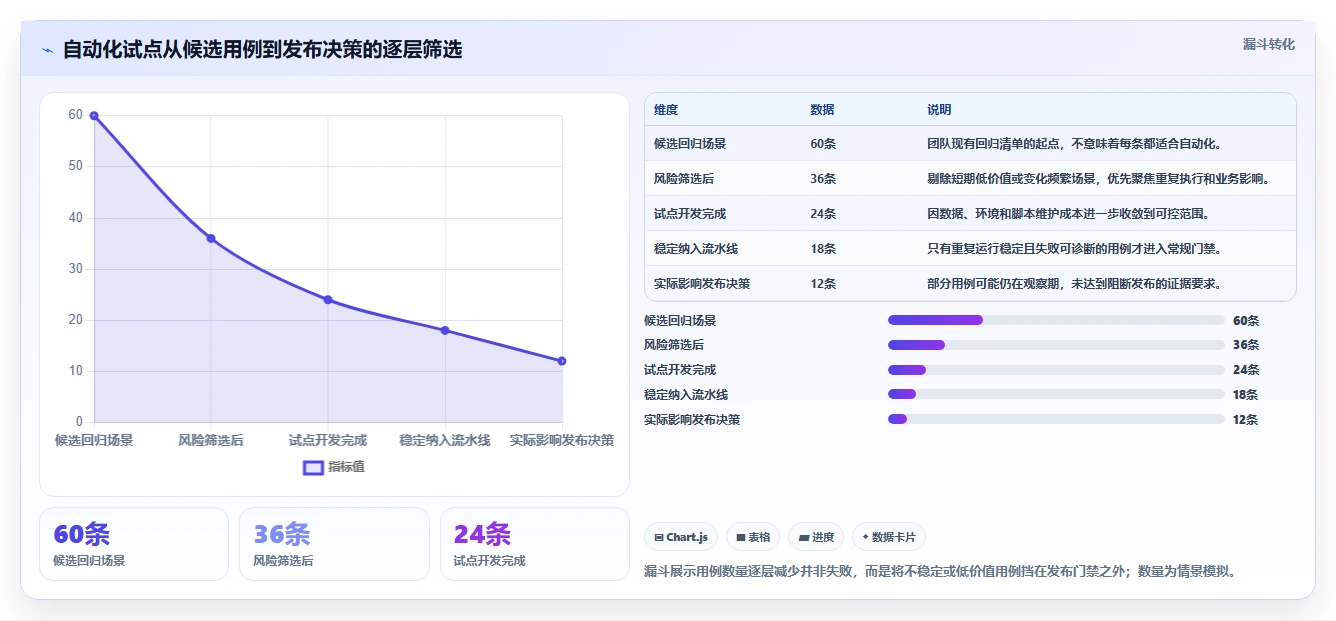This screenshot has height=621, width=1336.
Task: Click the description starting 只有重复运行稳定且失败可诊断
Action: tap(1076, 249)
